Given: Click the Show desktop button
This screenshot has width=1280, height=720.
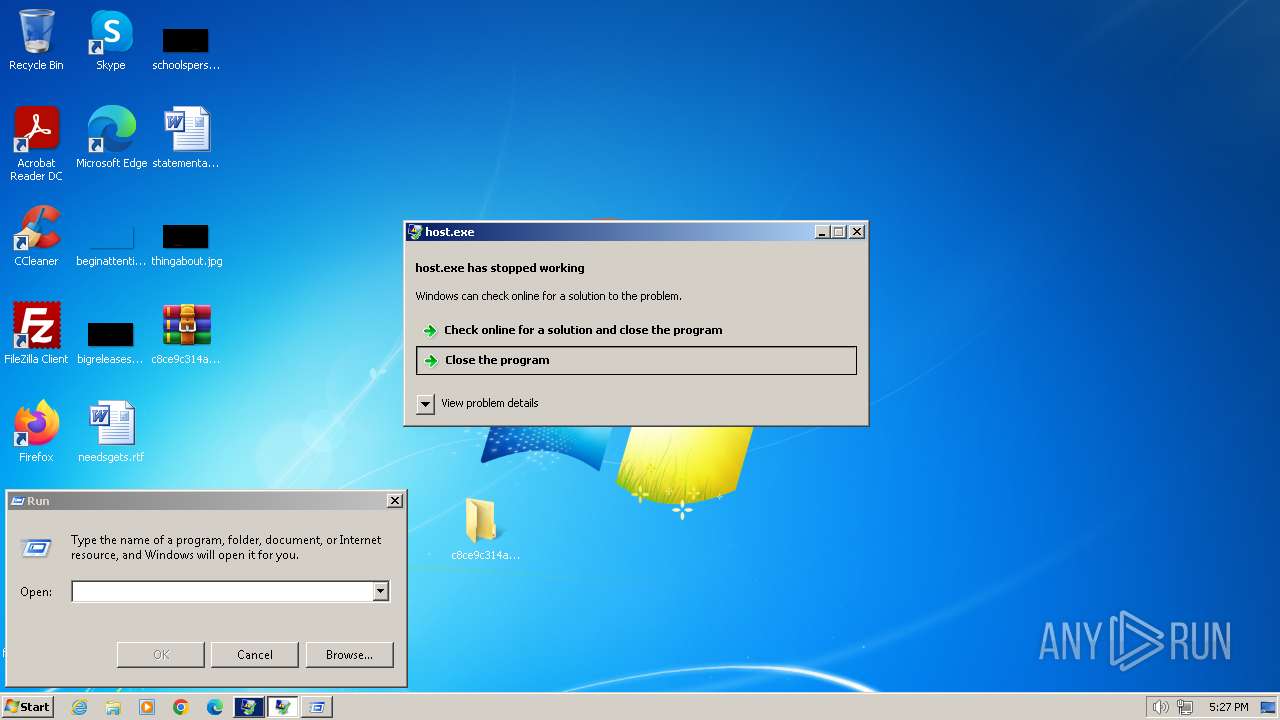Looking at the screenshot, I should tap(1269, 707).
